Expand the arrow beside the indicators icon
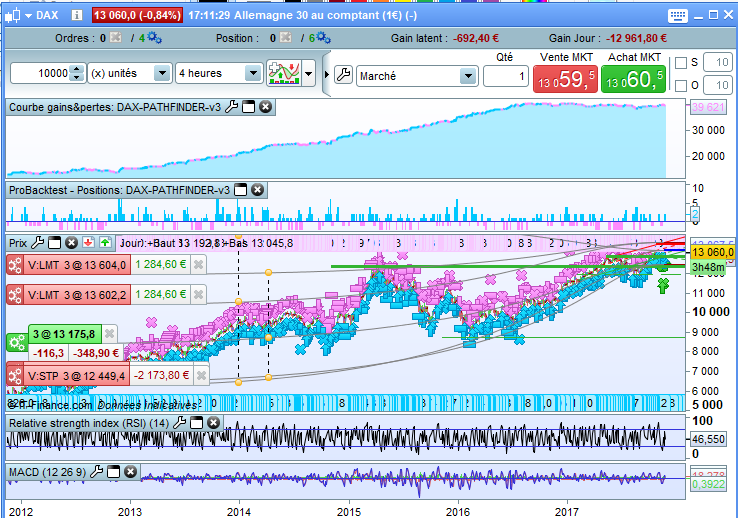Screen dimensions: 738x518 pos(308,74)
